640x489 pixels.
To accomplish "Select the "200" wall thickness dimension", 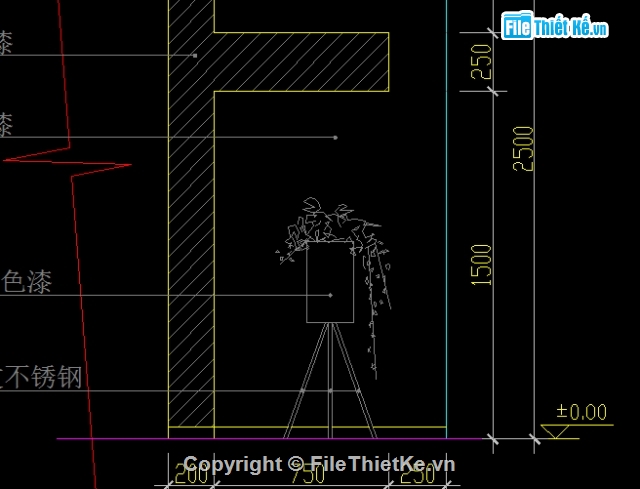I will (x=191, y=474).
